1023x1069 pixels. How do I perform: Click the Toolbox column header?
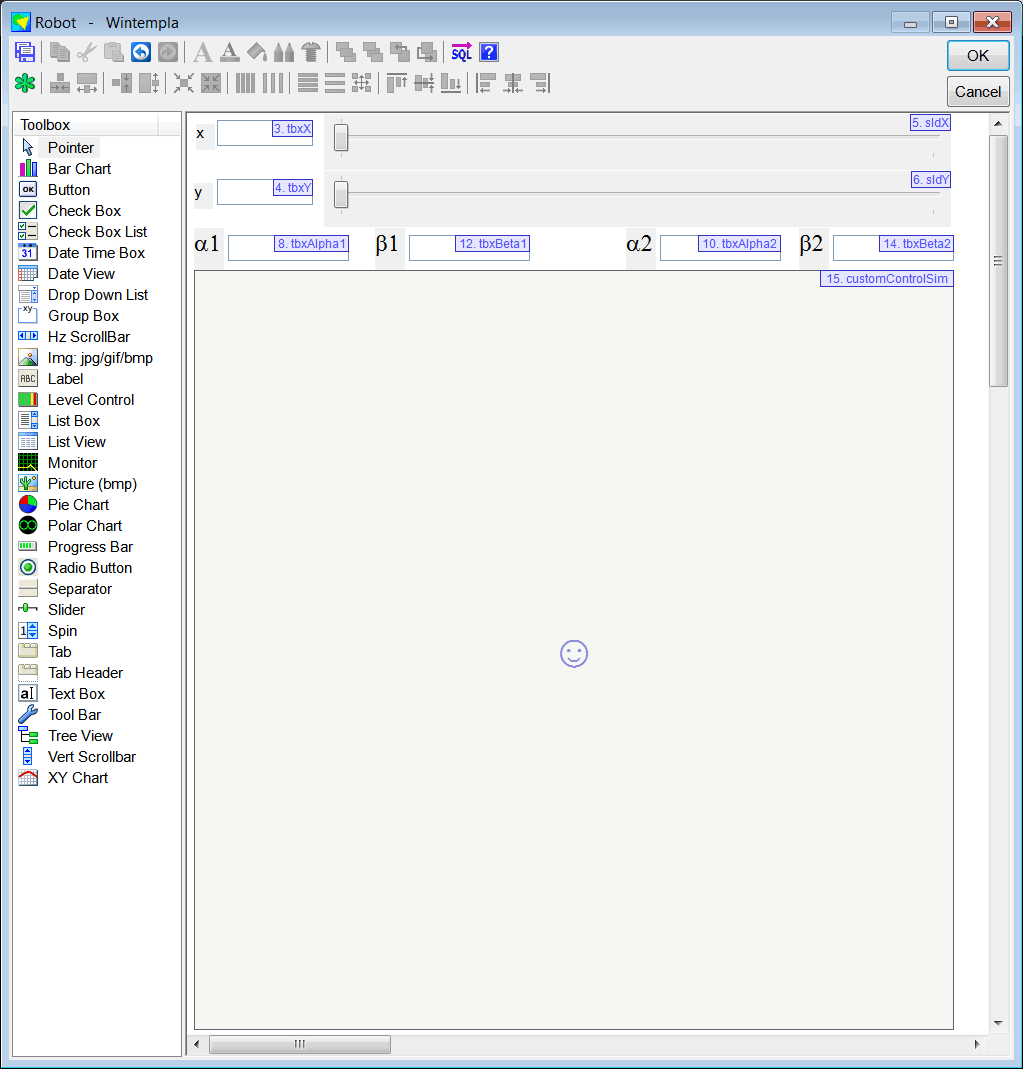click(x=87, y=125)
